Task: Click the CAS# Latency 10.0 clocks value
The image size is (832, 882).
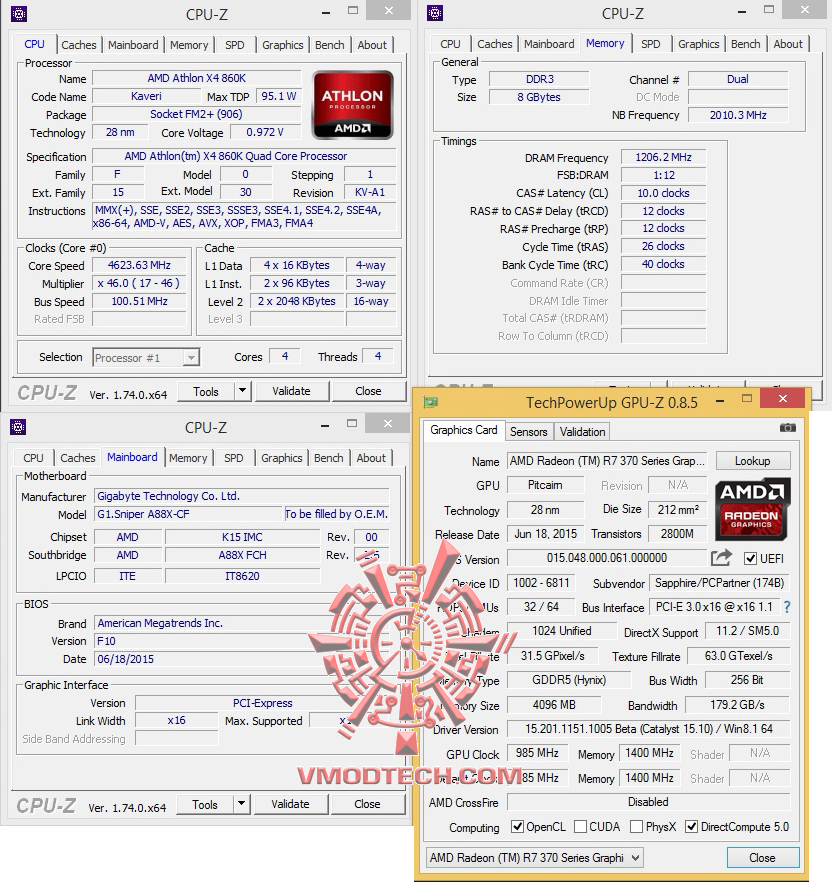Action: point(663,193)
